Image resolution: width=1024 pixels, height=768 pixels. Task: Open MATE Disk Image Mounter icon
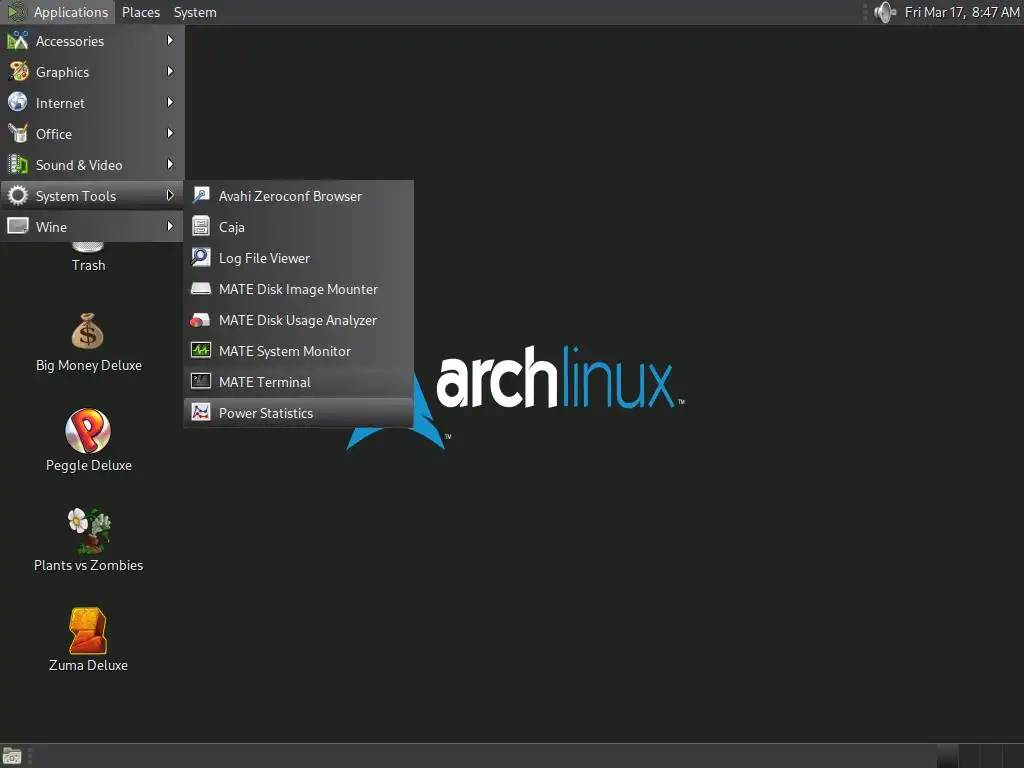pos(200,289)
